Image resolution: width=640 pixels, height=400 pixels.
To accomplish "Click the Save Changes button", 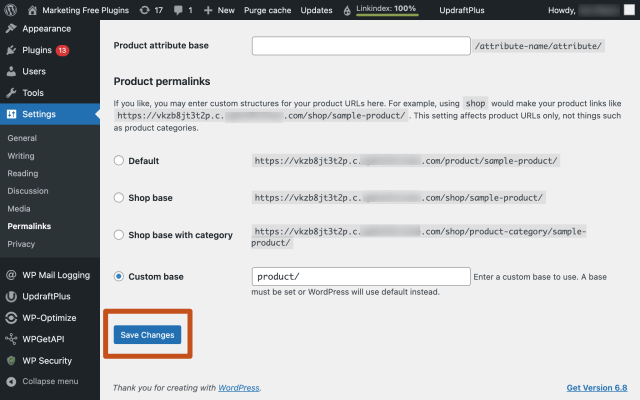I will coord(147,335).
